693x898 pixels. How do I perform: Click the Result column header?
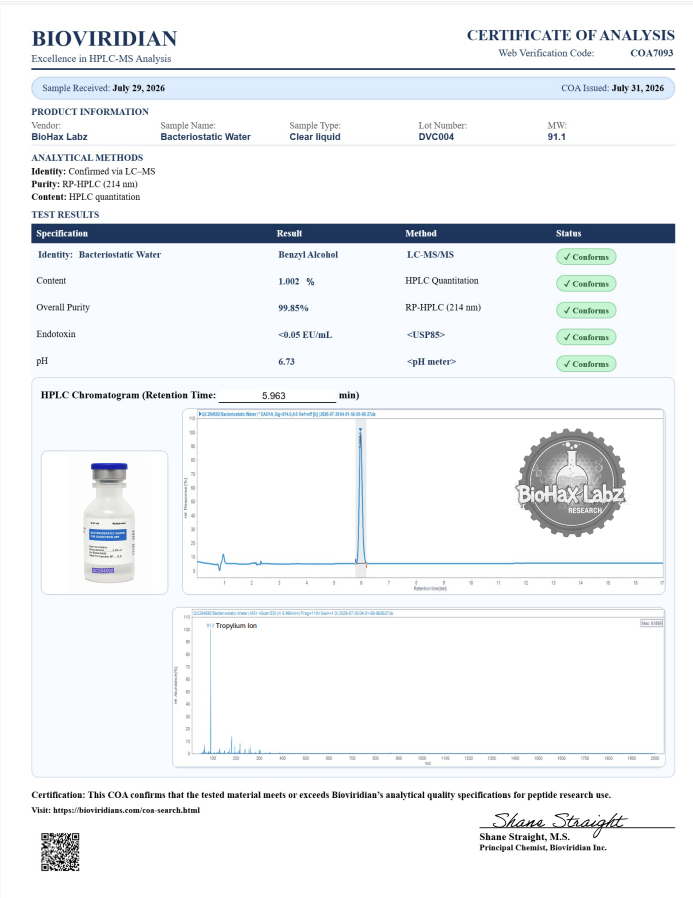289,234
